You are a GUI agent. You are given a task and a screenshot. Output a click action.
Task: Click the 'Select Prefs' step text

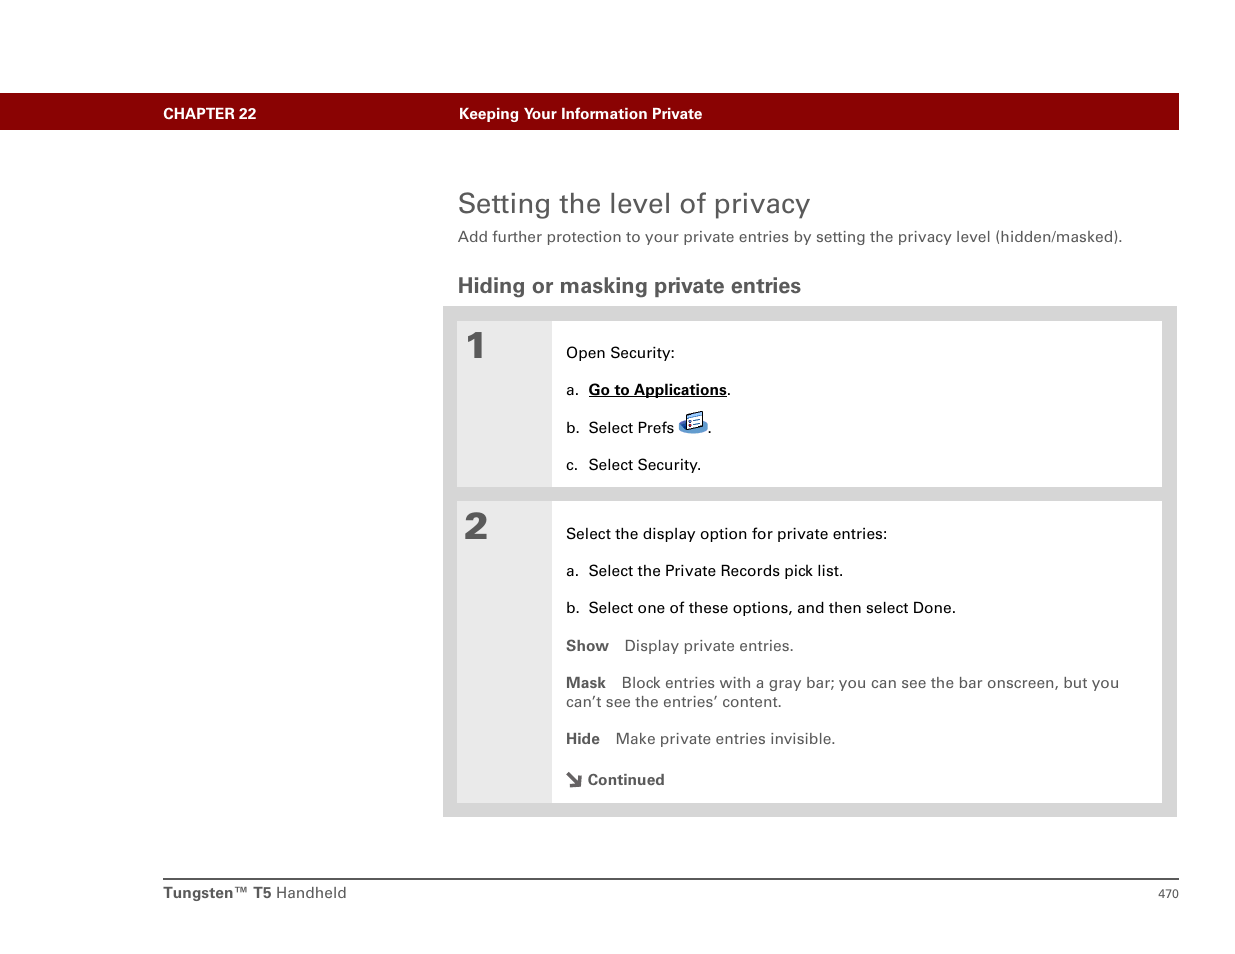coord(631,428)
